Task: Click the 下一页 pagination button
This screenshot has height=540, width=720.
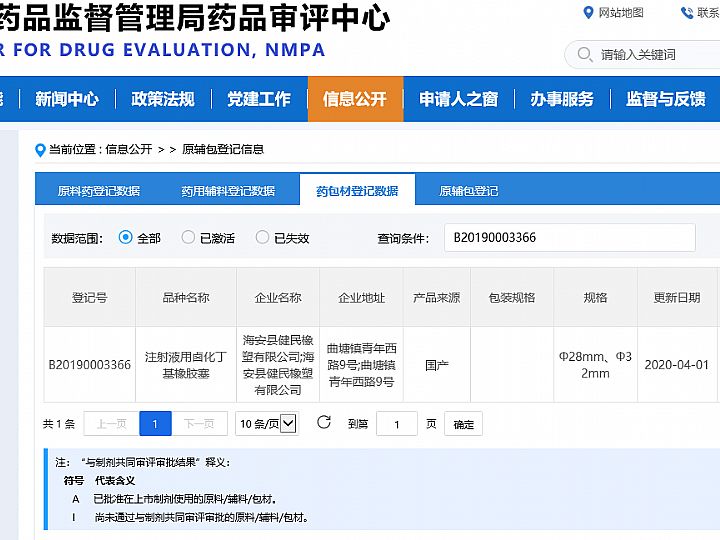Action: [200, 424]
